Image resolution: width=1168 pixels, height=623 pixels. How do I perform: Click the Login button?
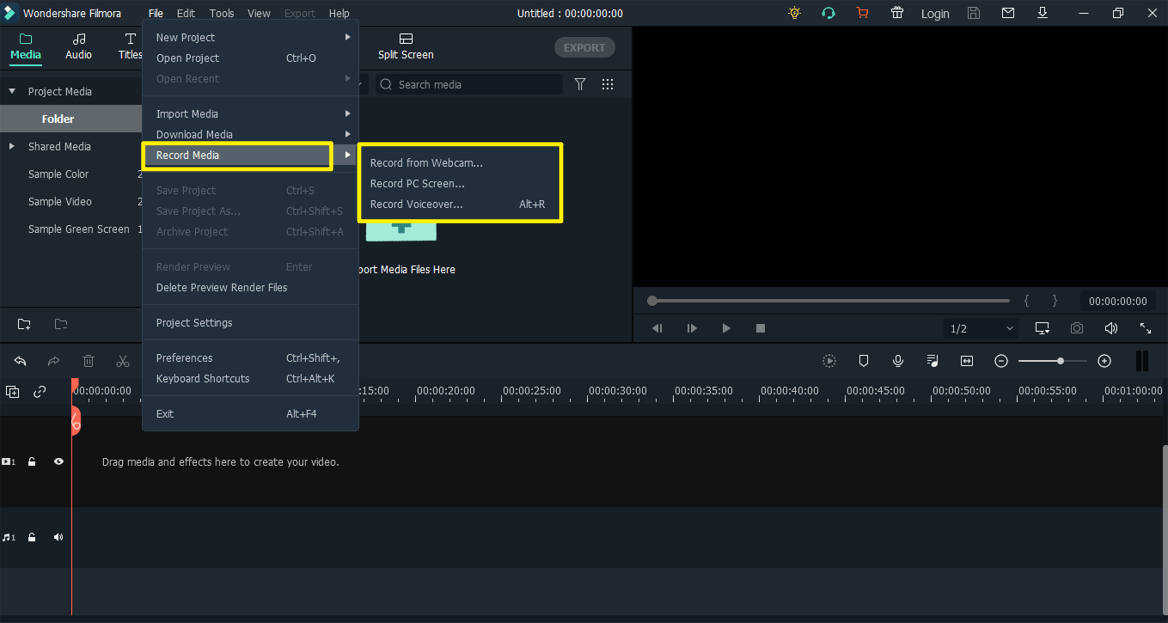coord(935,13)
